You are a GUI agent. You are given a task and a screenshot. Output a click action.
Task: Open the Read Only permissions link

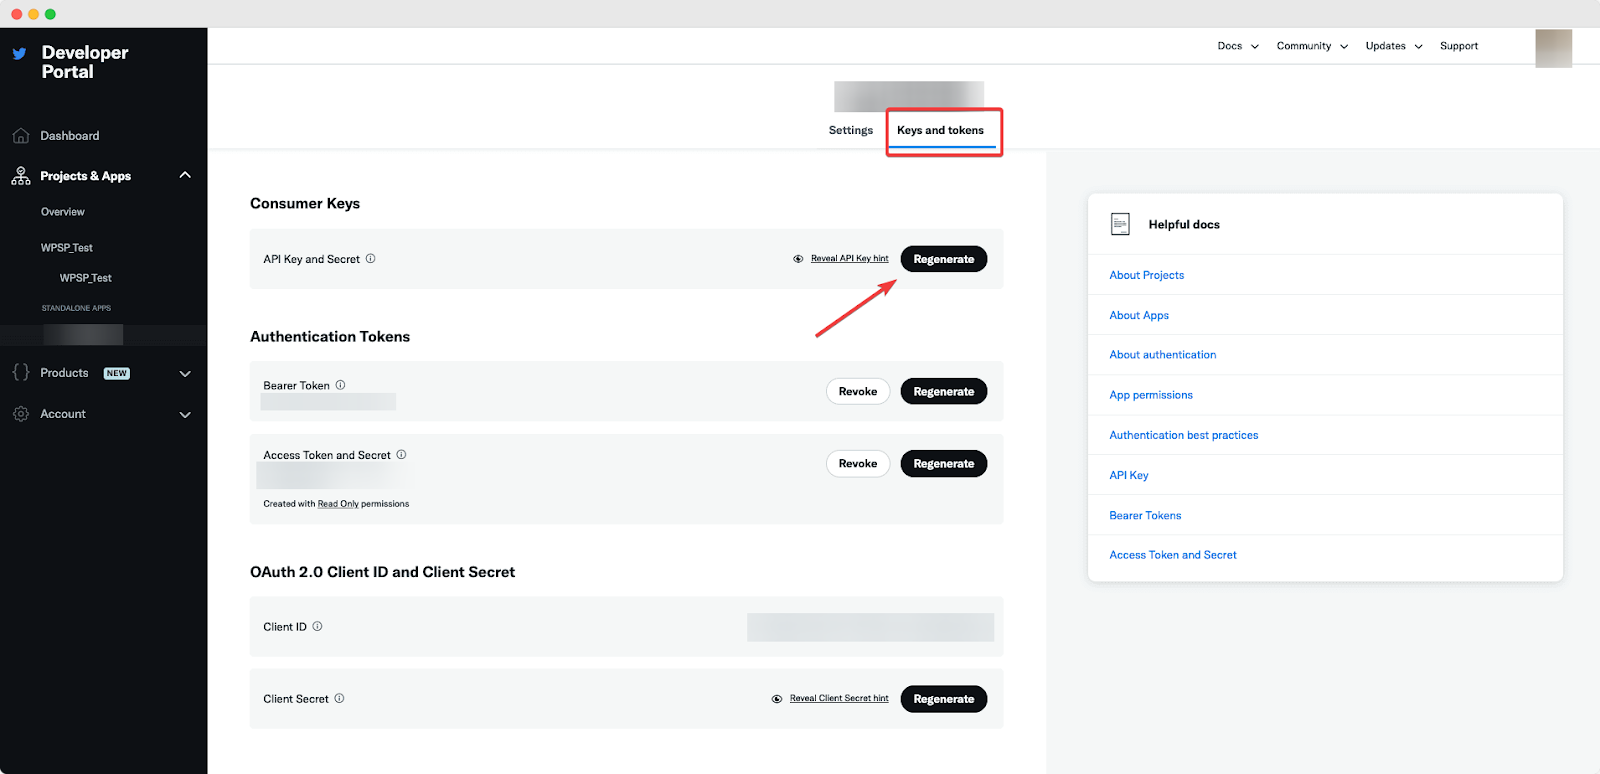(338, 504)
